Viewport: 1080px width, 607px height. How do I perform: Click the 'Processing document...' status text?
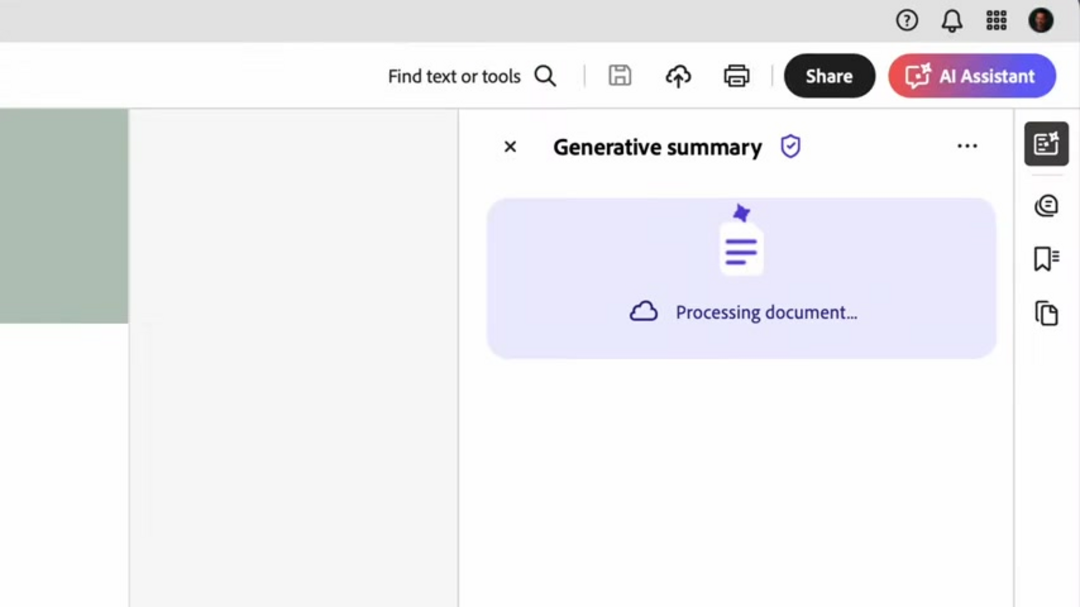(x=766, y=312)
